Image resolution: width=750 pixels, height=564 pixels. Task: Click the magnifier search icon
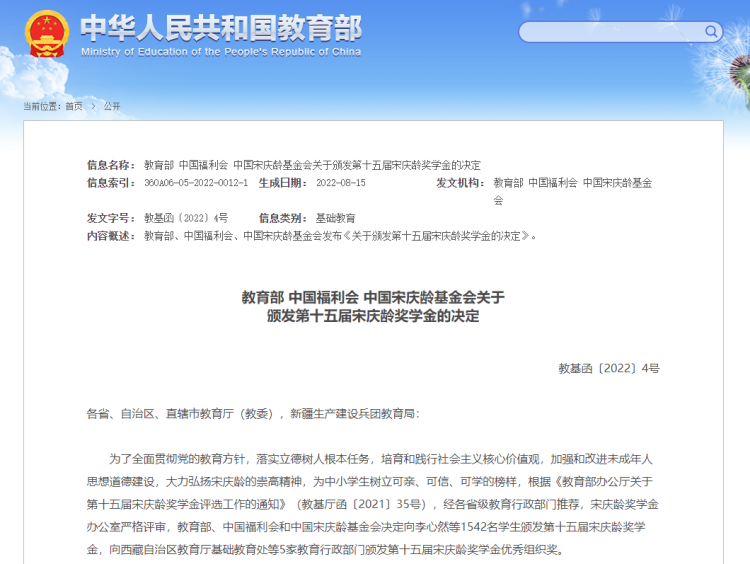point(713,32)
